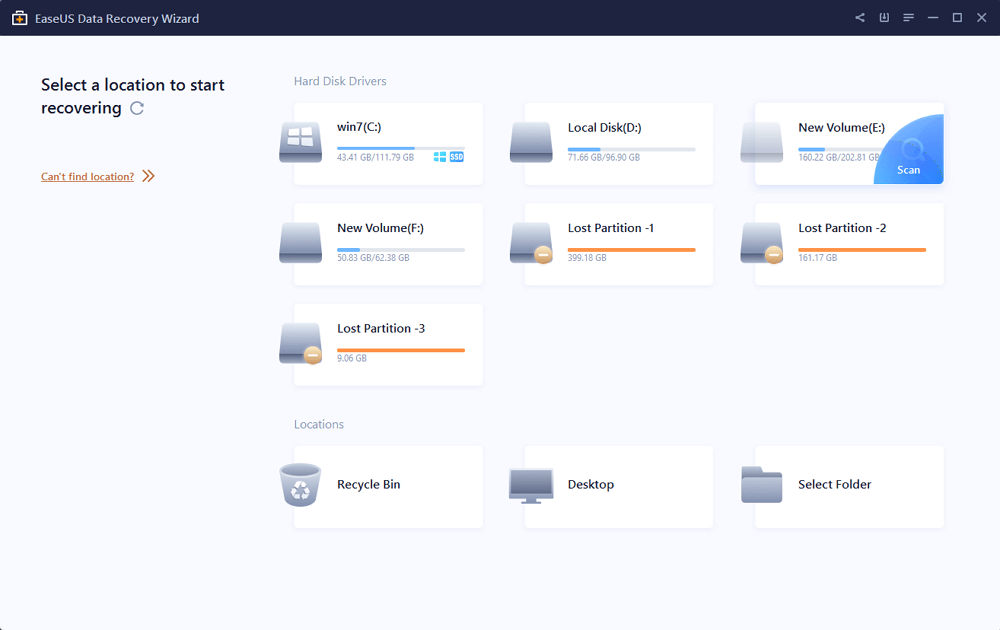
Task: Click the 'New Volume(E:)' drive label
Action: coord(841,128)
